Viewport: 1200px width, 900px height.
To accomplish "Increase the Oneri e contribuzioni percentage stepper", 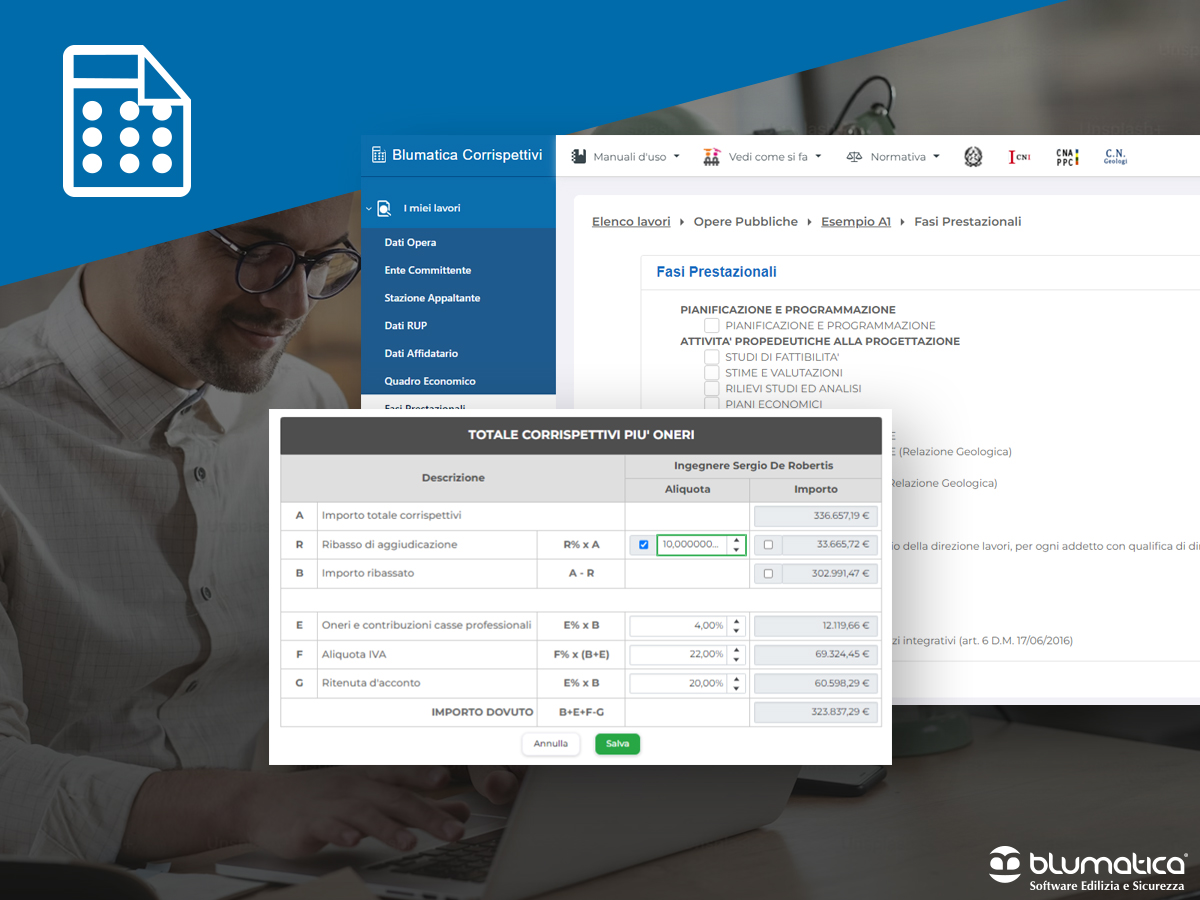I will point(737,621).
